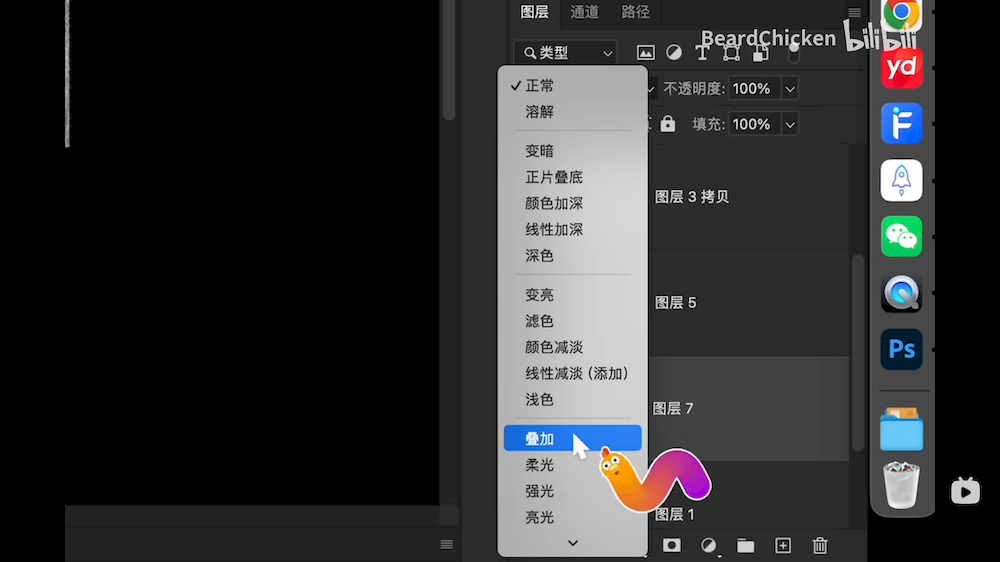This screenshot has height=562, width=1000.
Task: Click the lock all icon
Action: 668,123
